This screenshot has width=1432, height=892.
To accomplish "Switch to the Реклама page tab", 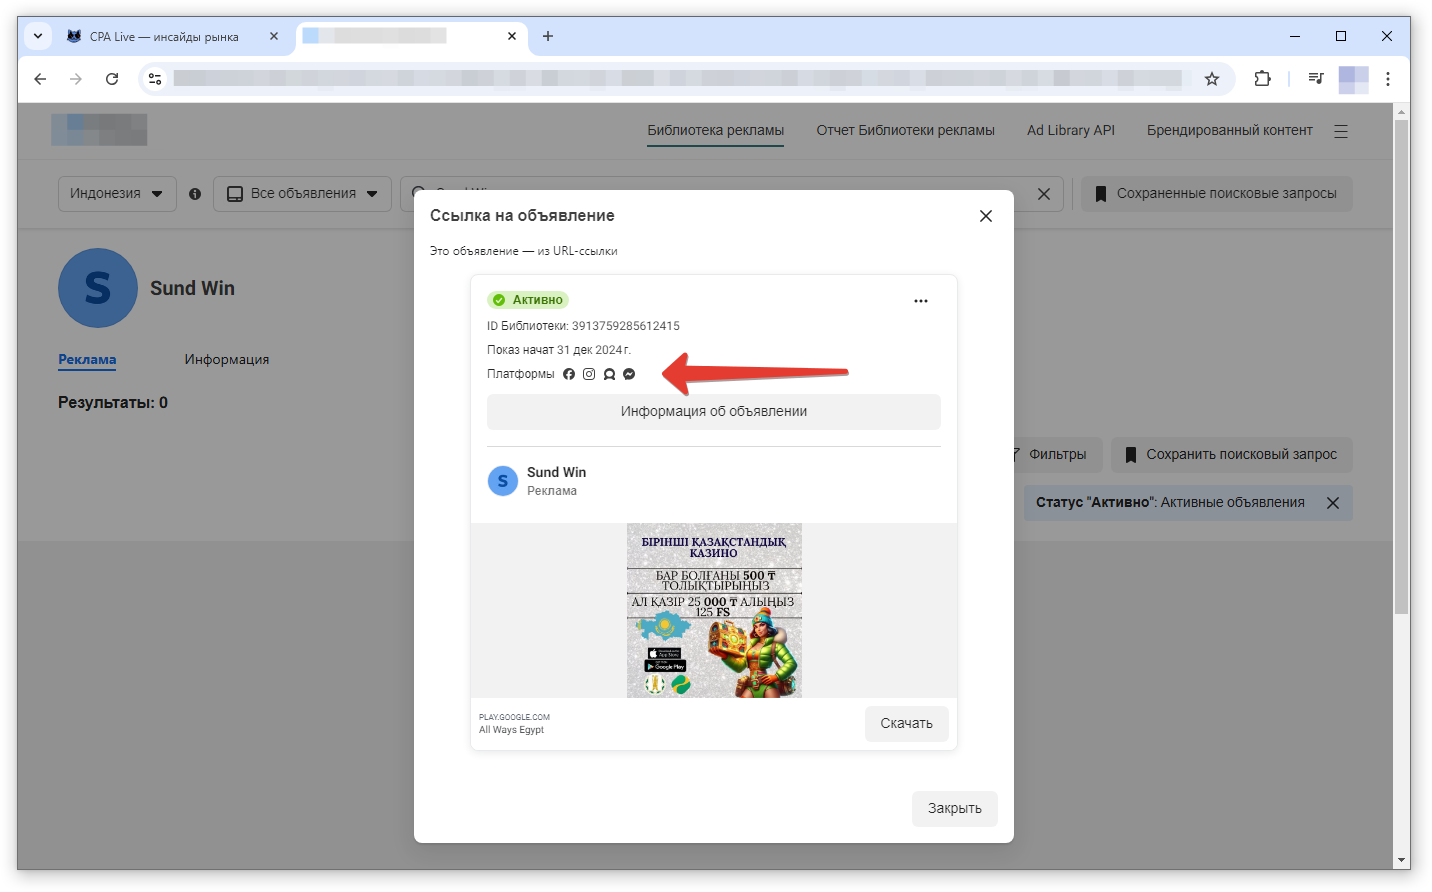I will 87,360.
